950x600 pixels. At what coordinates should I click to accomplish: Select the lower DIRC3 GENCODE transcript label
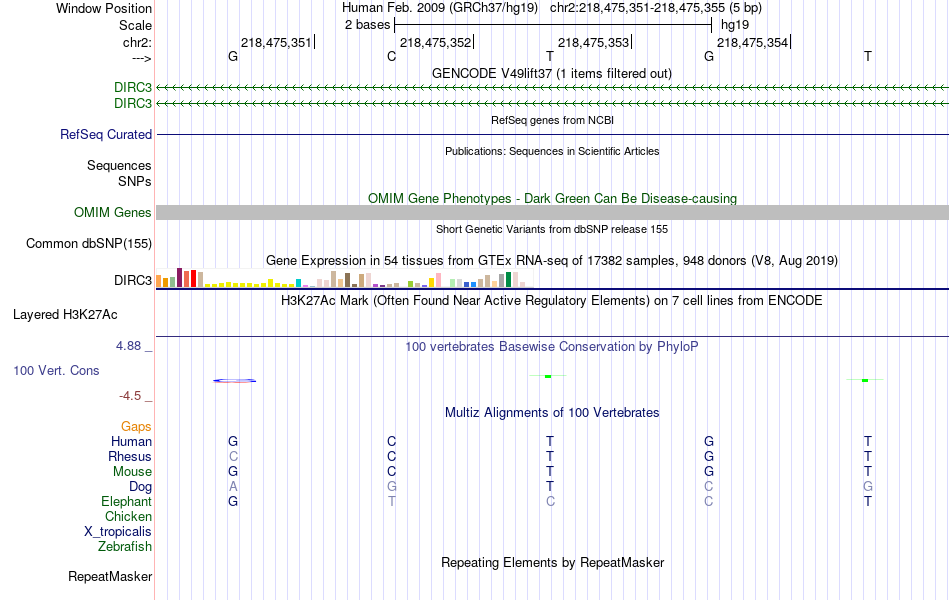(133, 104)
